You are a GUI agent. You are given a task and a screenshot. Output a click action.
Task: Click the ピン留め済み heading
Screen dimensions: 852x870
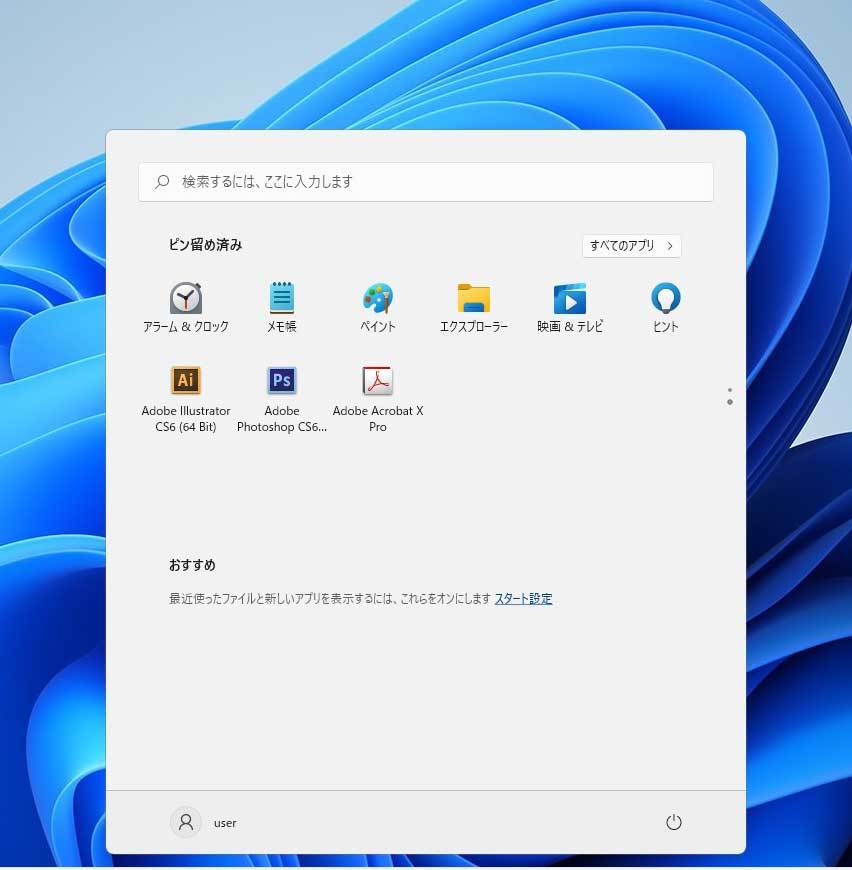[205, 245]
